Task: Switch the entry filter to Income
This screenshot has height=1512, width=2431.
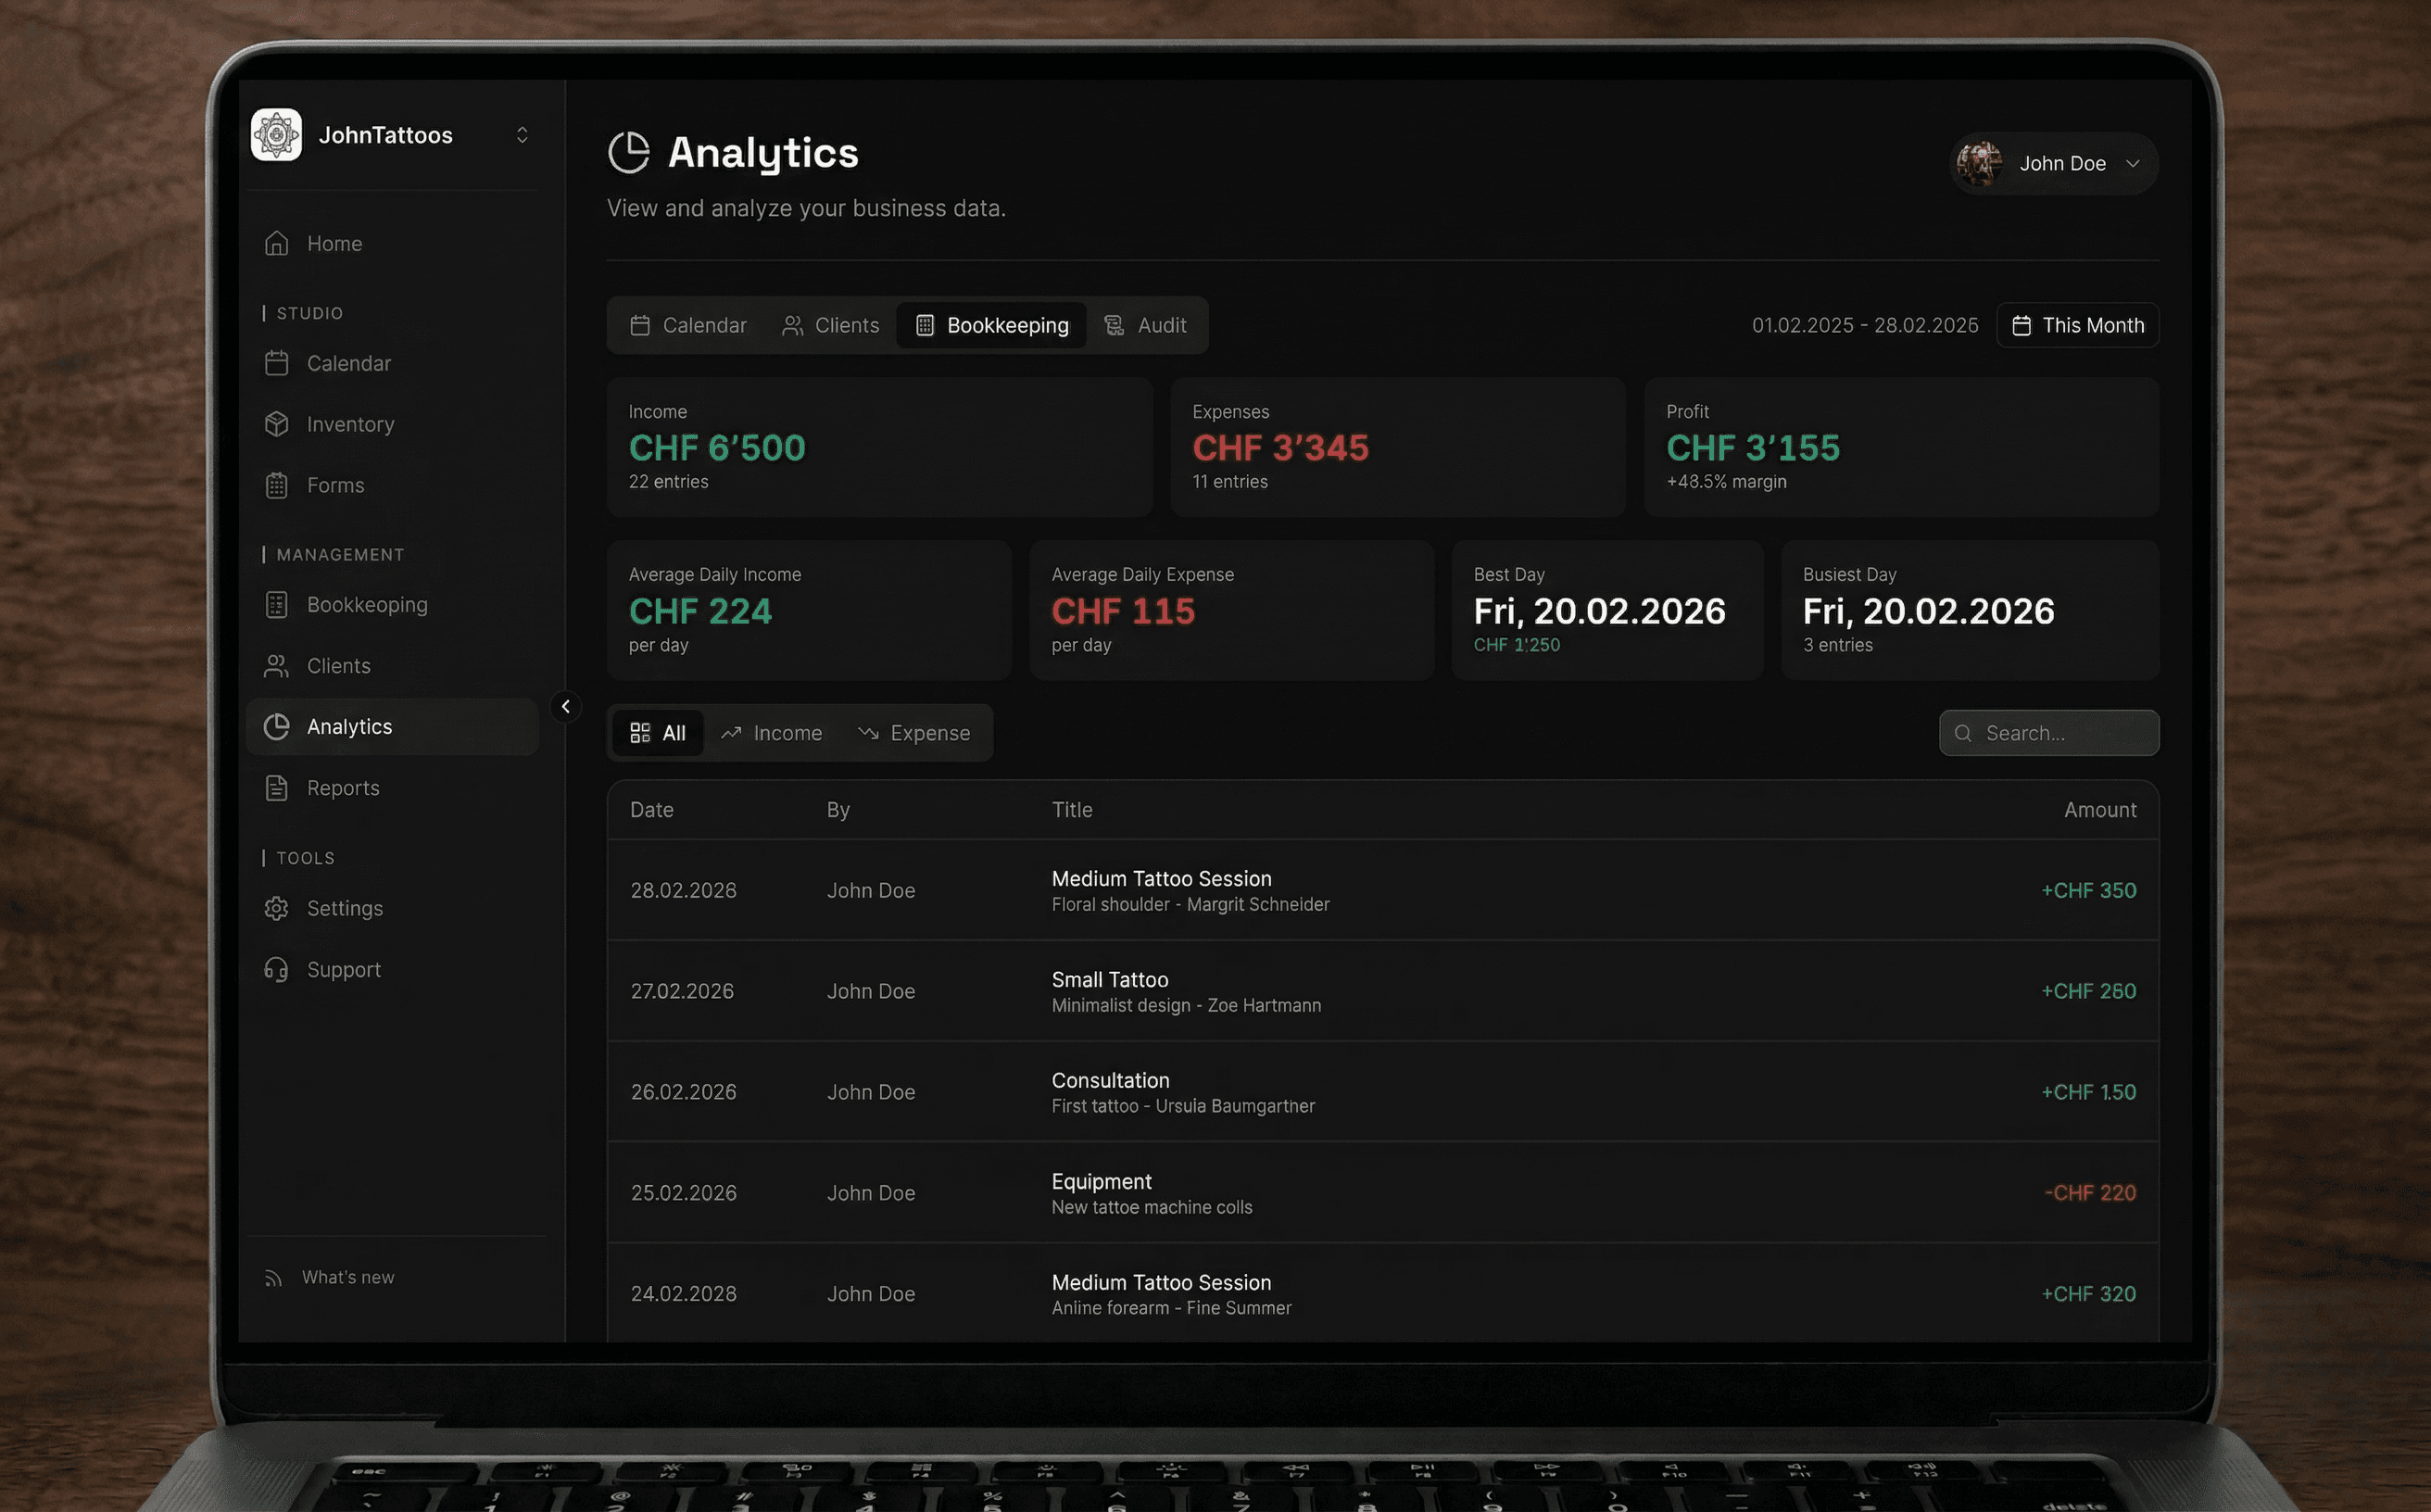Action: click(772, 733)
